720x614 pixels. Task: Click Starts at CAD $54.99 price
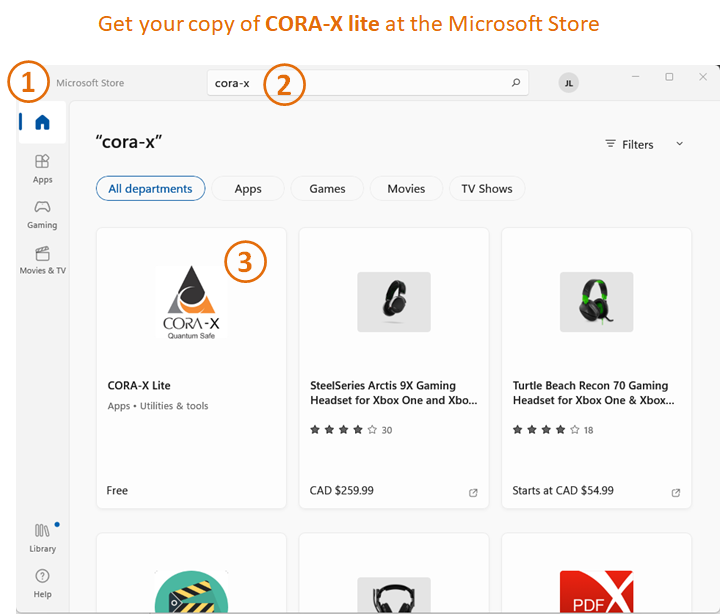coord(563,490)
